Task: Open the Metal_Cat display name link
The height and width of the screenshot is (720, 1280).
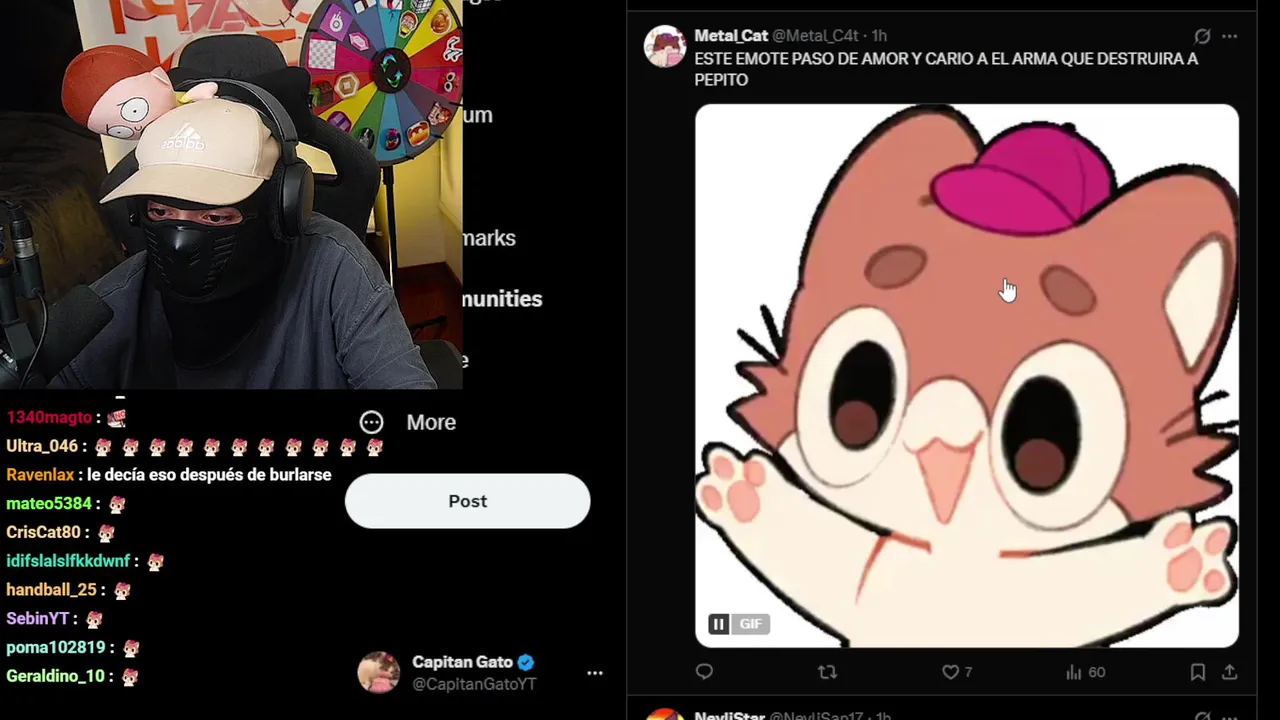Action: pos(731,36)
